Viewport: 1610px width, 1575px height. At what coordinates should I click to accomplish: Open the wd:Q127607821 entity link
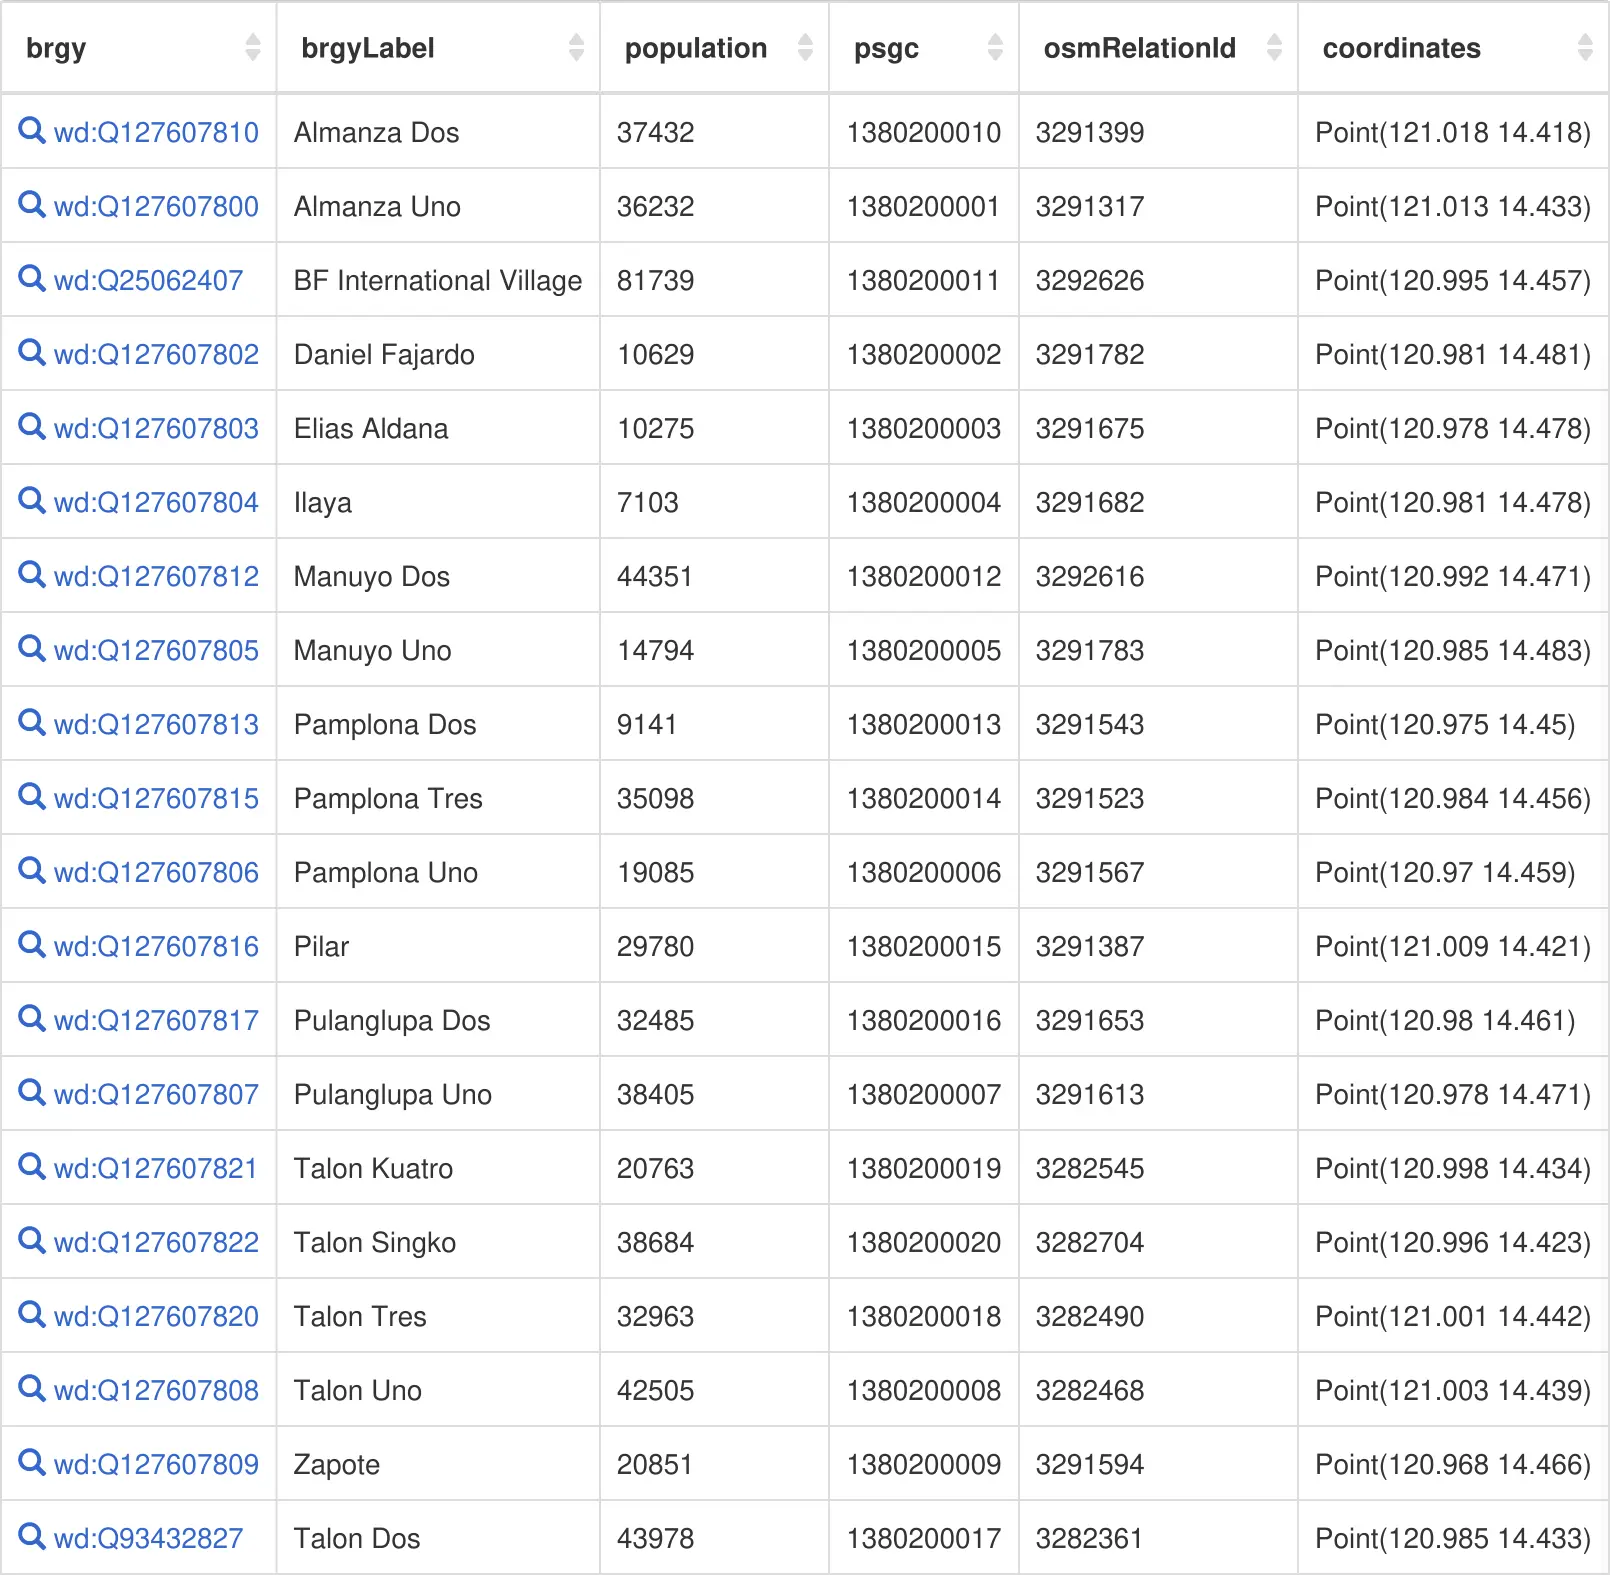pos(156,1168)
